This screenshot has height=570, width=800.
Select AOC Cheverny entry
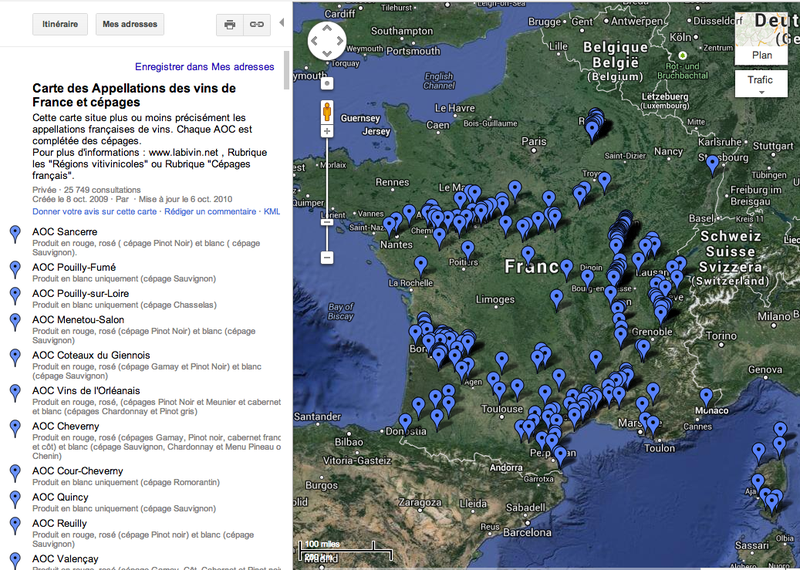[x=65, y=426]
